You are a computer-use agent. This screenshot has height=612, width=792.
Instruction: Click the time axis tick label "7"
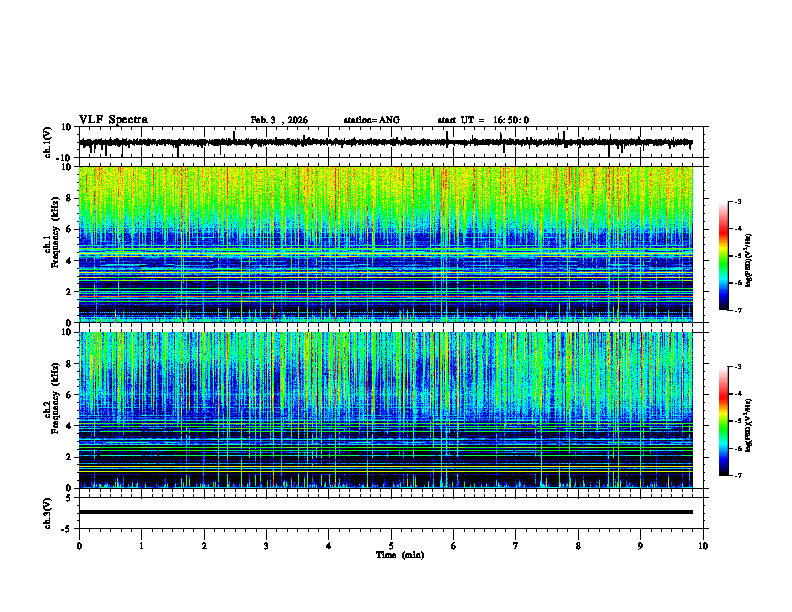click(516, 546)
